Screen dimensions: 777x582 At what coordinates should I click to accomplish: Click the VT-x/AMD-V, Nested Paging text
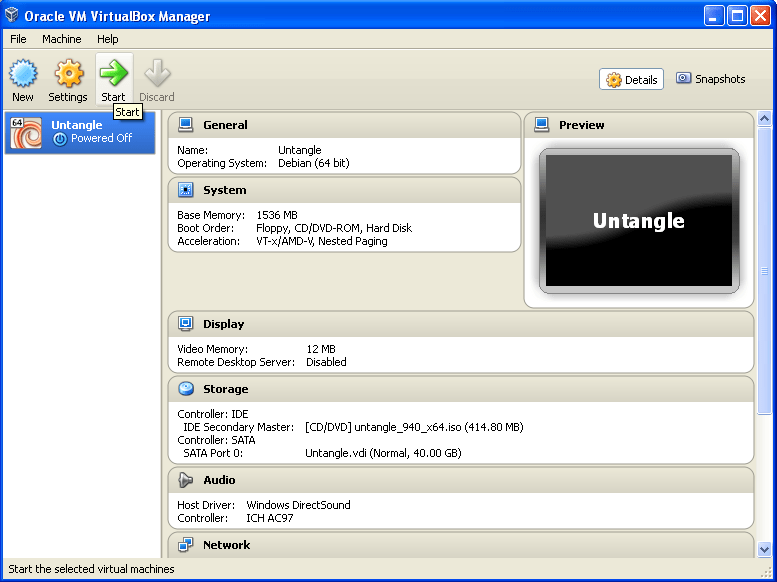(x=322, y=241)
